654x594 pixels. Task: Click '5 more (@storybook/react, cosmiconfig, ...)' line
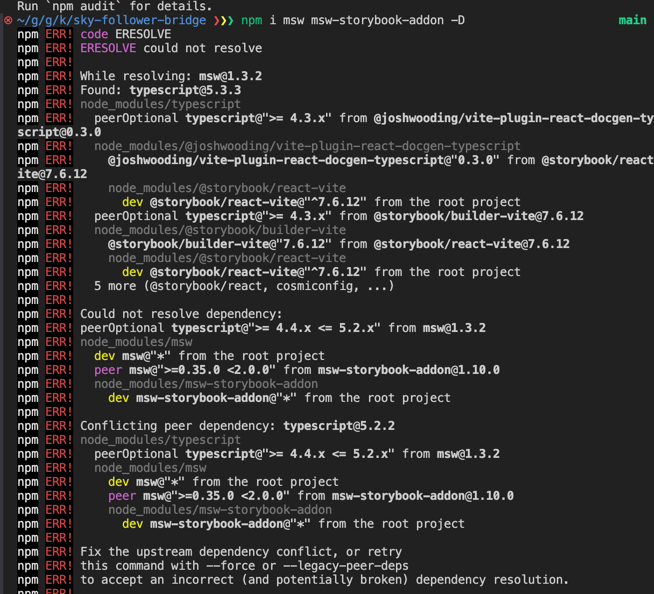(244, 286)
